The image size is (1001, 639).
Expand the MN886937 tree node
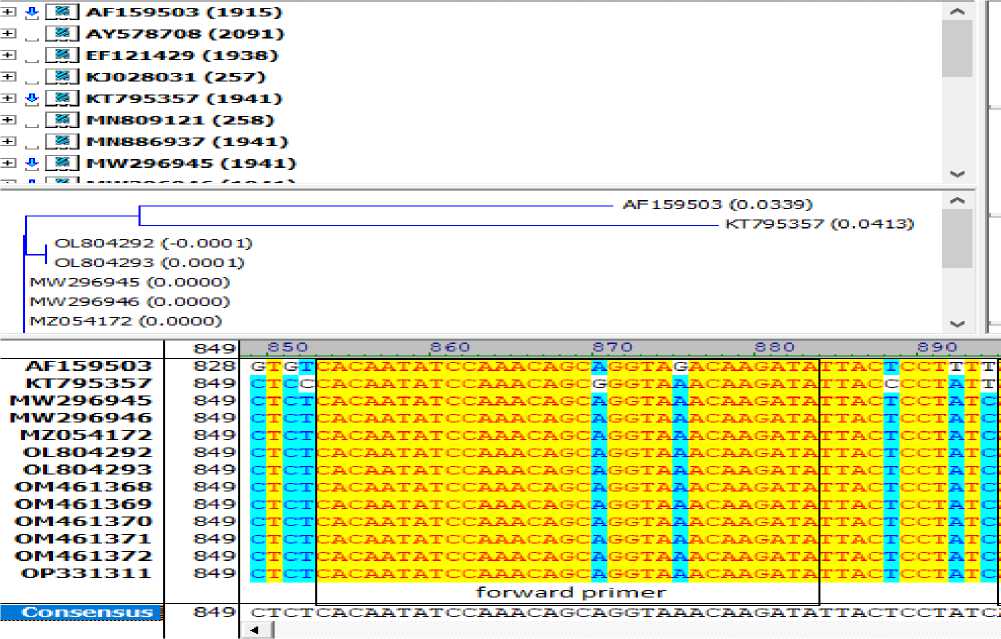point(9,142)
